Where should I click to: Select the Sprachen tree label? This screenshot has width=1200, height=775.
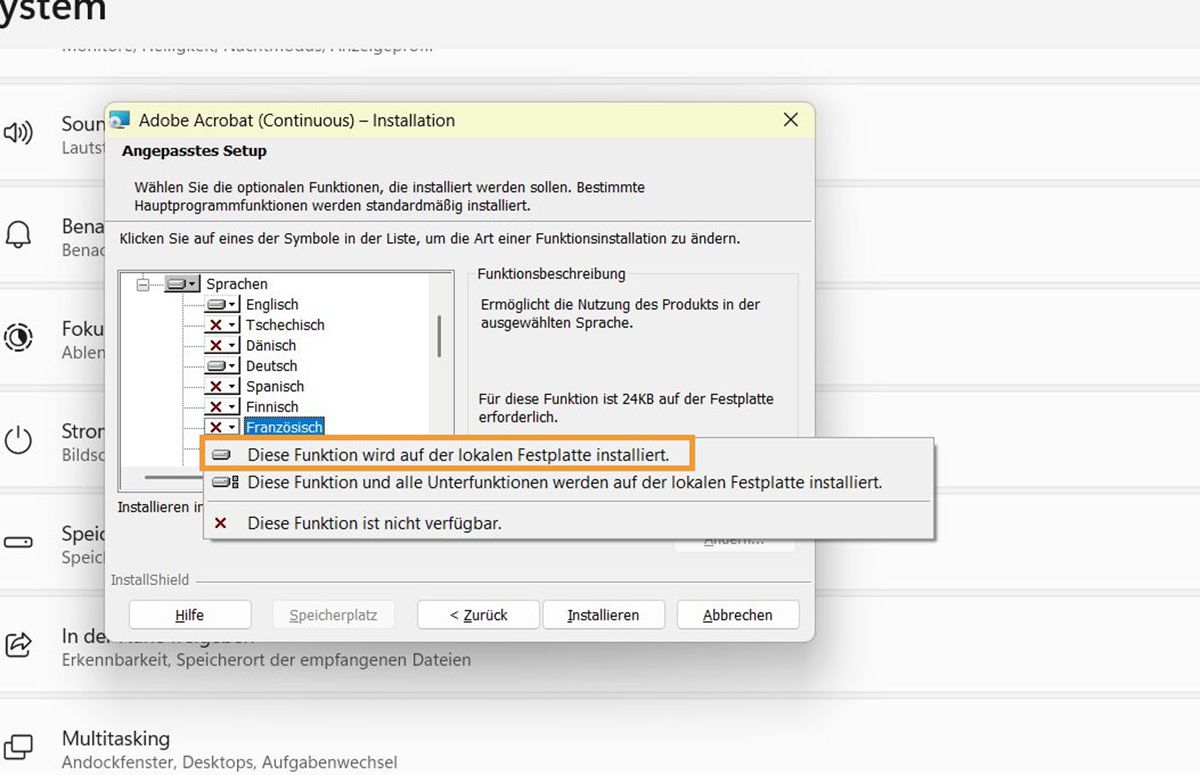click(x=237, y=284)
